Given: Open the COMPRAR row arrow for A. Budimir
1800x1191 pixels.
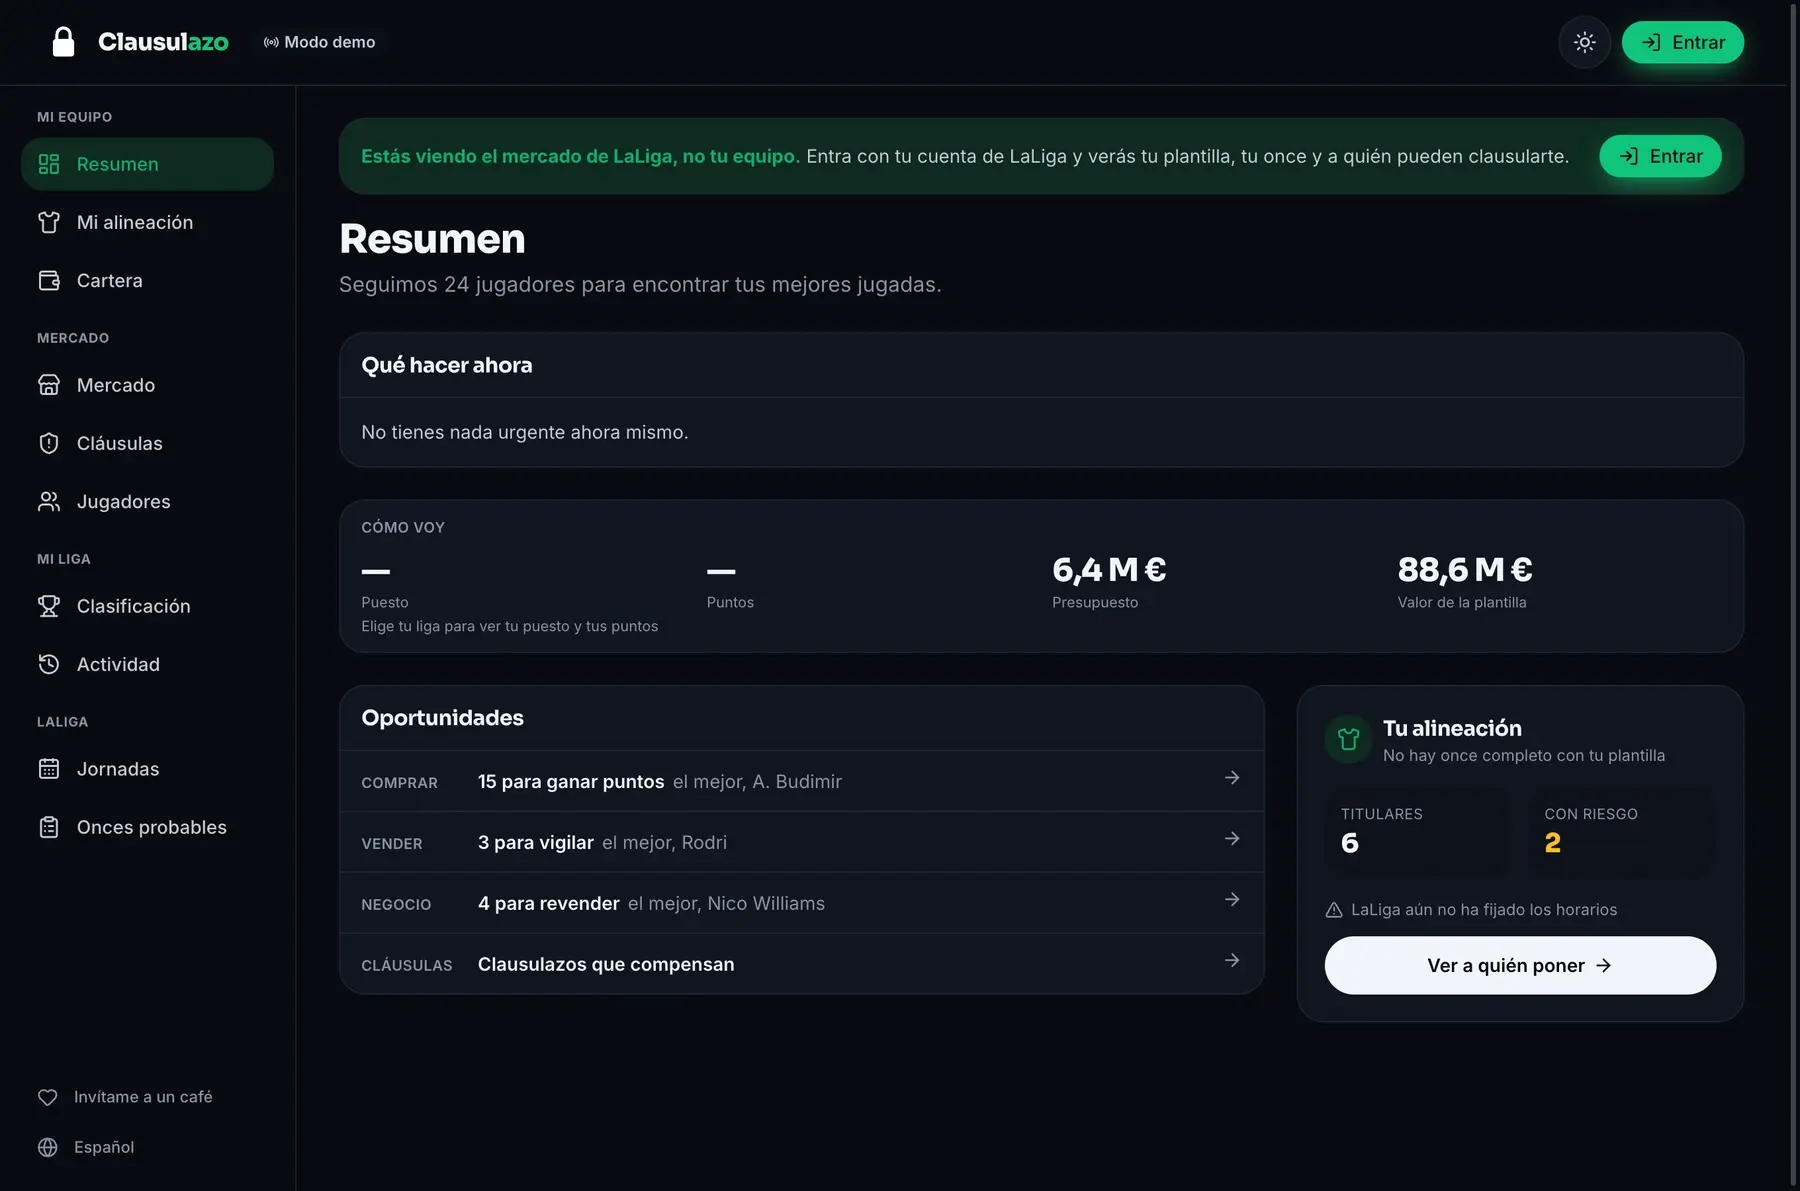Looking at the screenshot, I should [x=1232, y=777].
